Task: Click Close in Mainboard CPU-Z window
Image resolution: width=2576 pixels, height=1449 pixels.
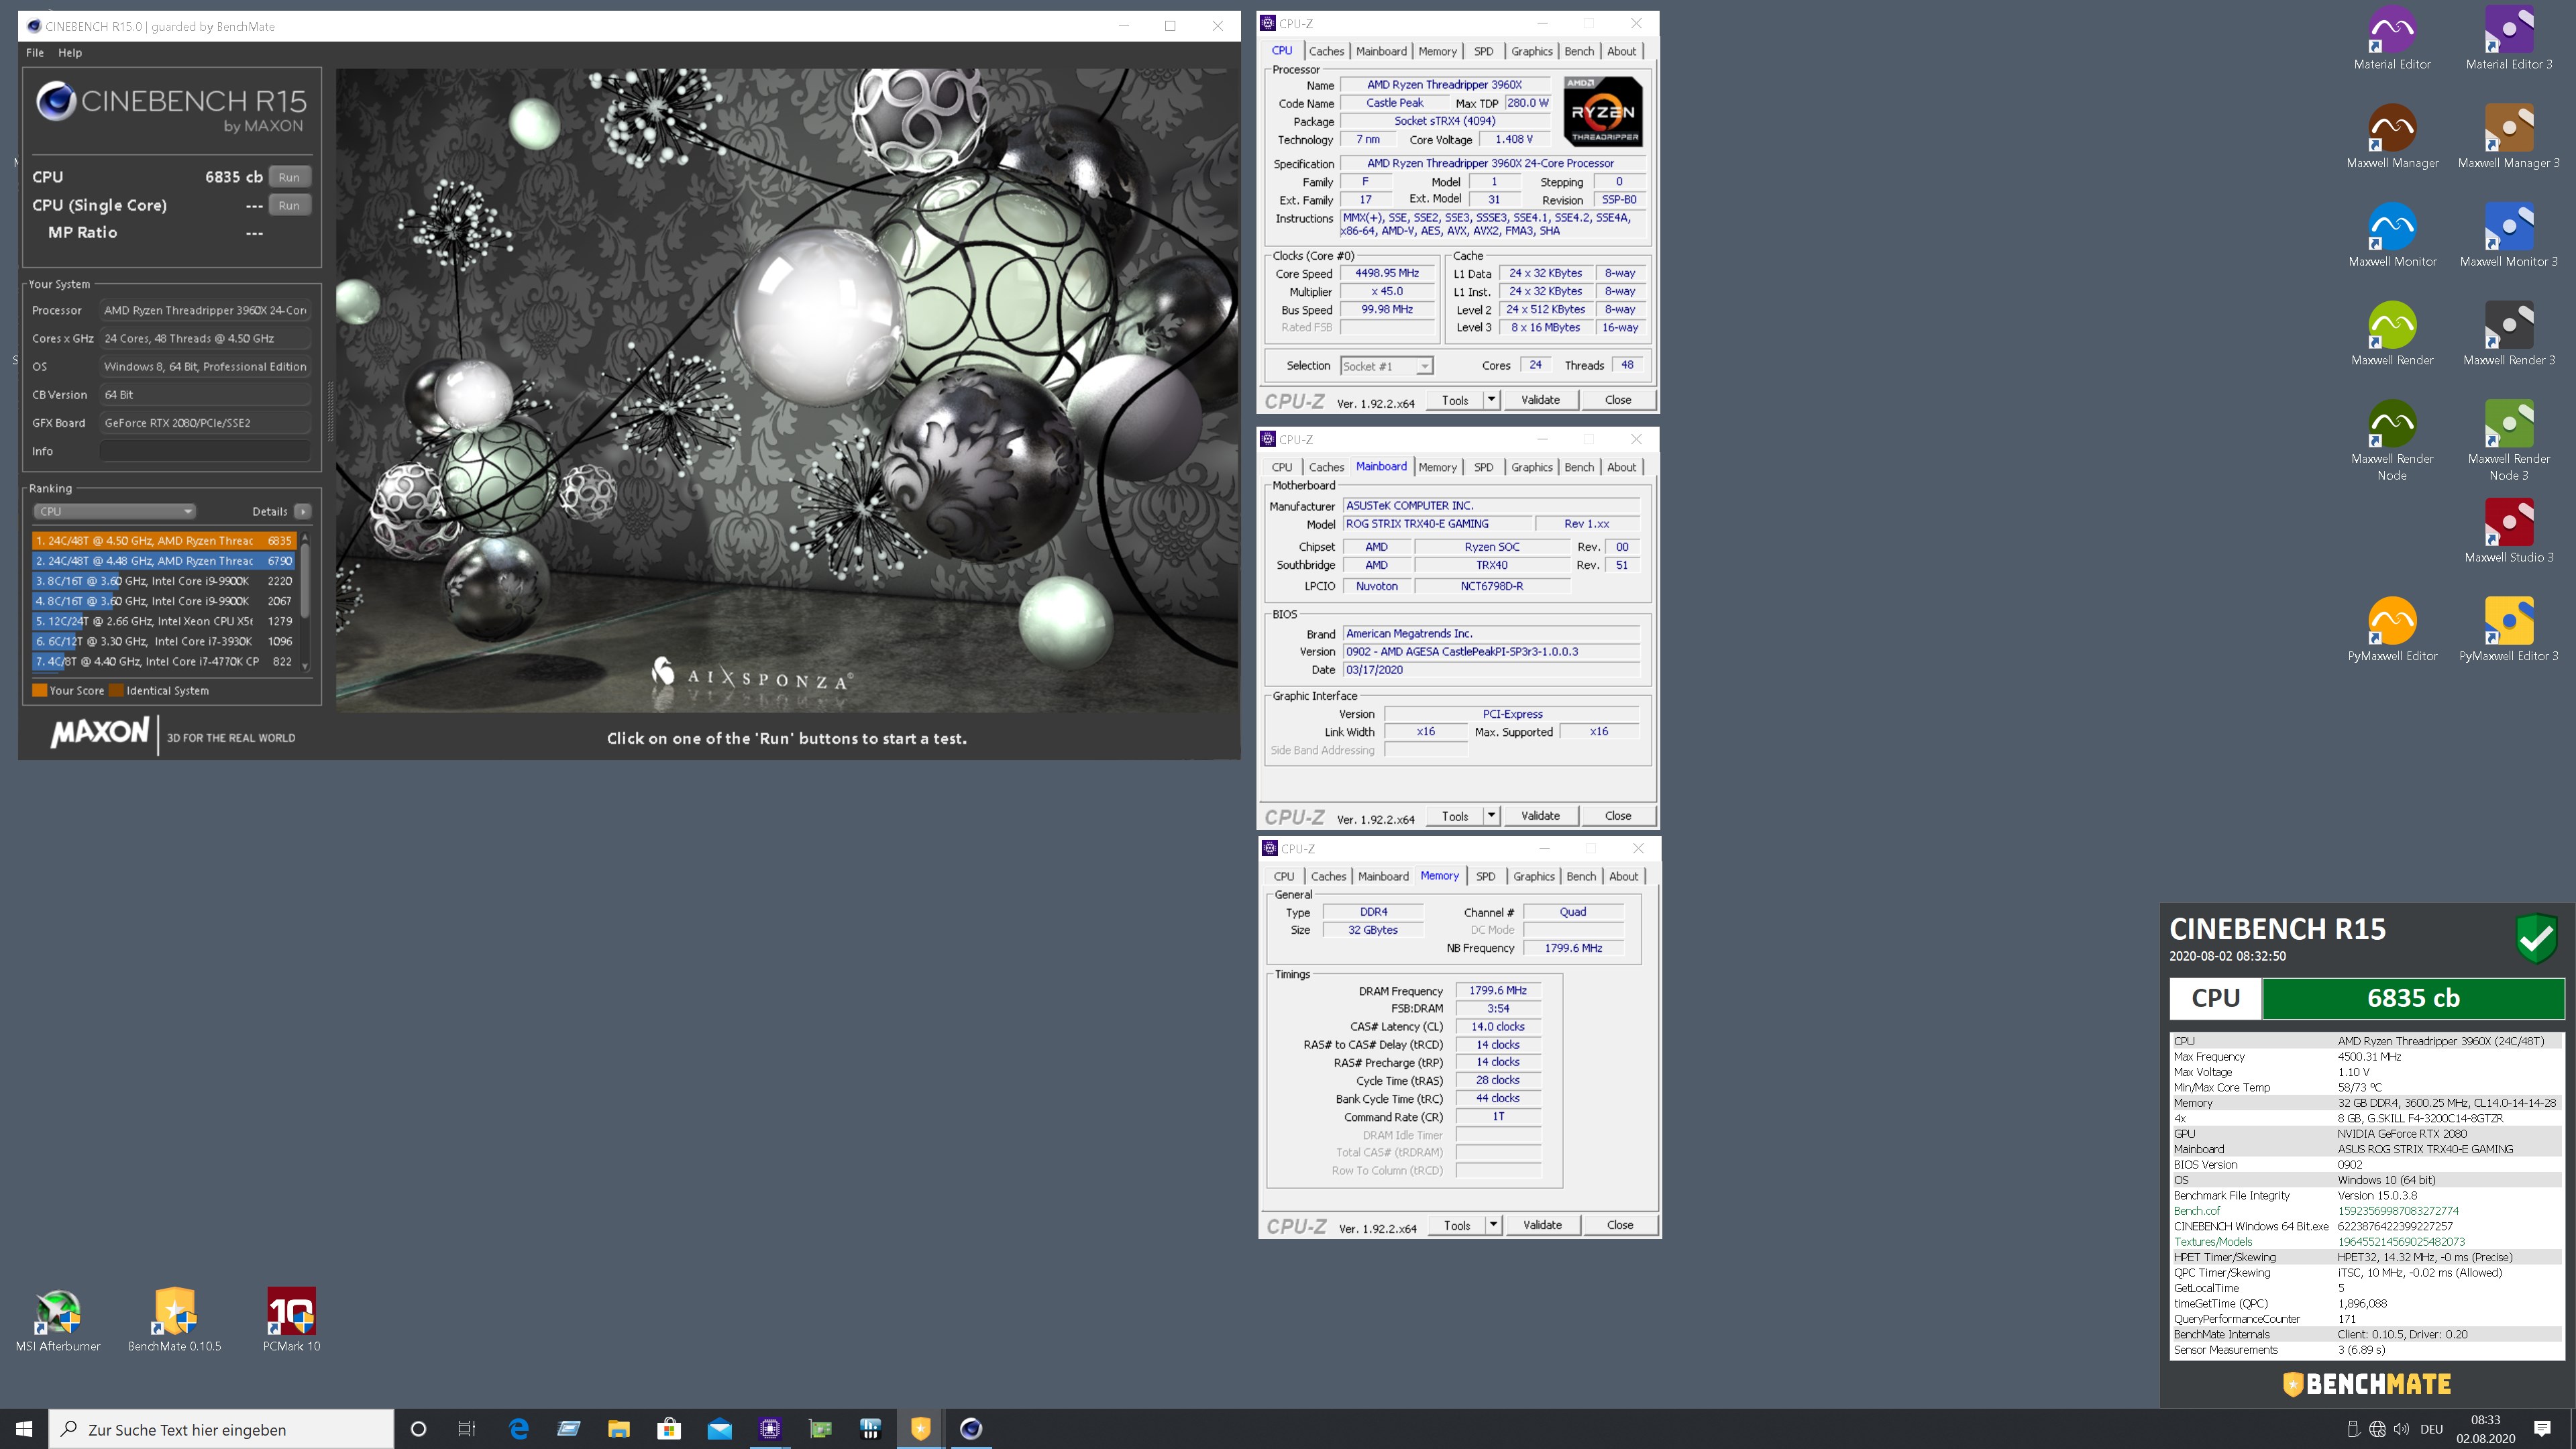Action: (1617, 816)
